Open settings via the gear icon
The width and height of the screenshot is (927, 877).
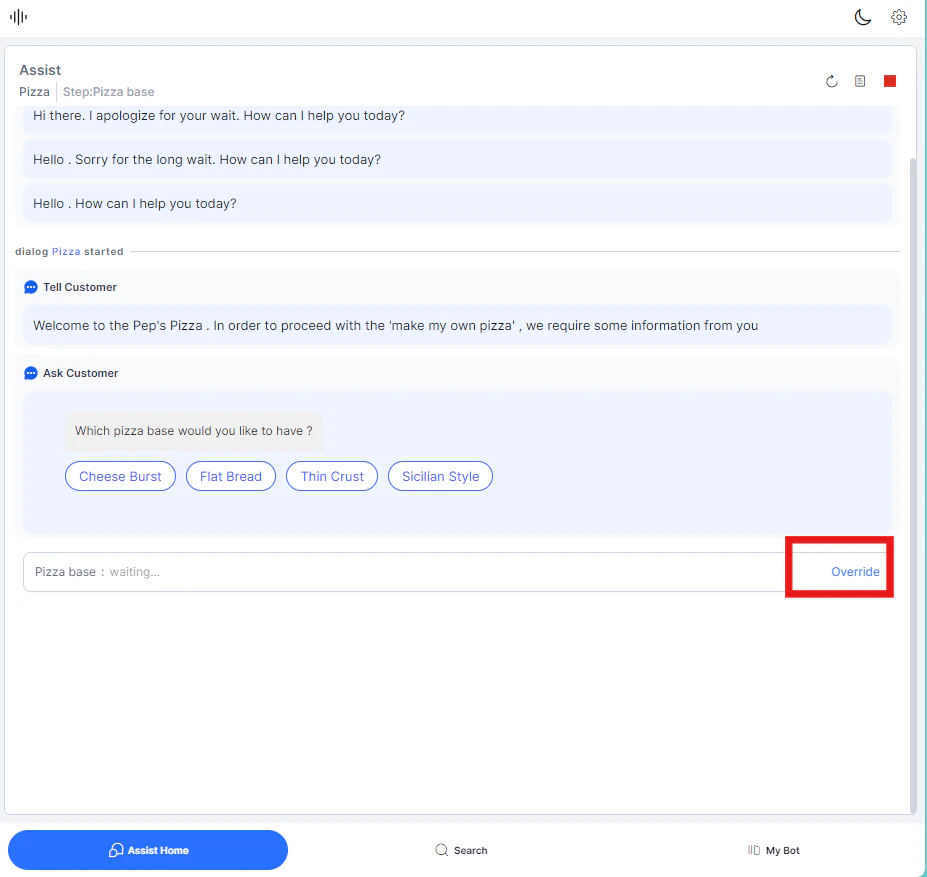pos(899,17)
